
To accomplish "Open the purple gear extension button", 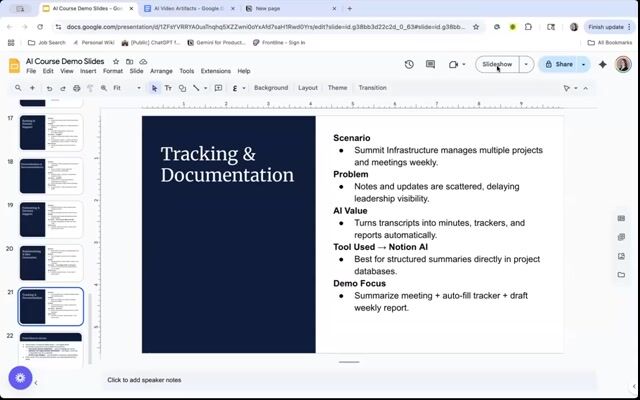I will 20,378.
